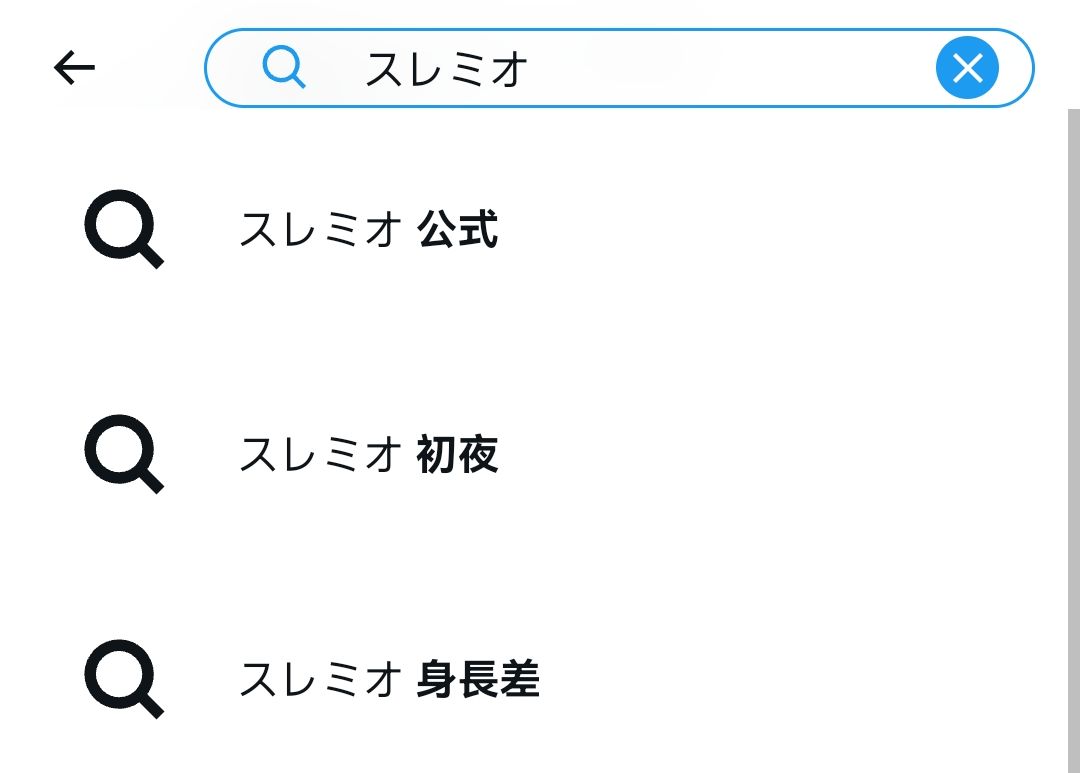Click the vertical scrollbar on the right edge

pyautogui.click(x=1073, y=440)
